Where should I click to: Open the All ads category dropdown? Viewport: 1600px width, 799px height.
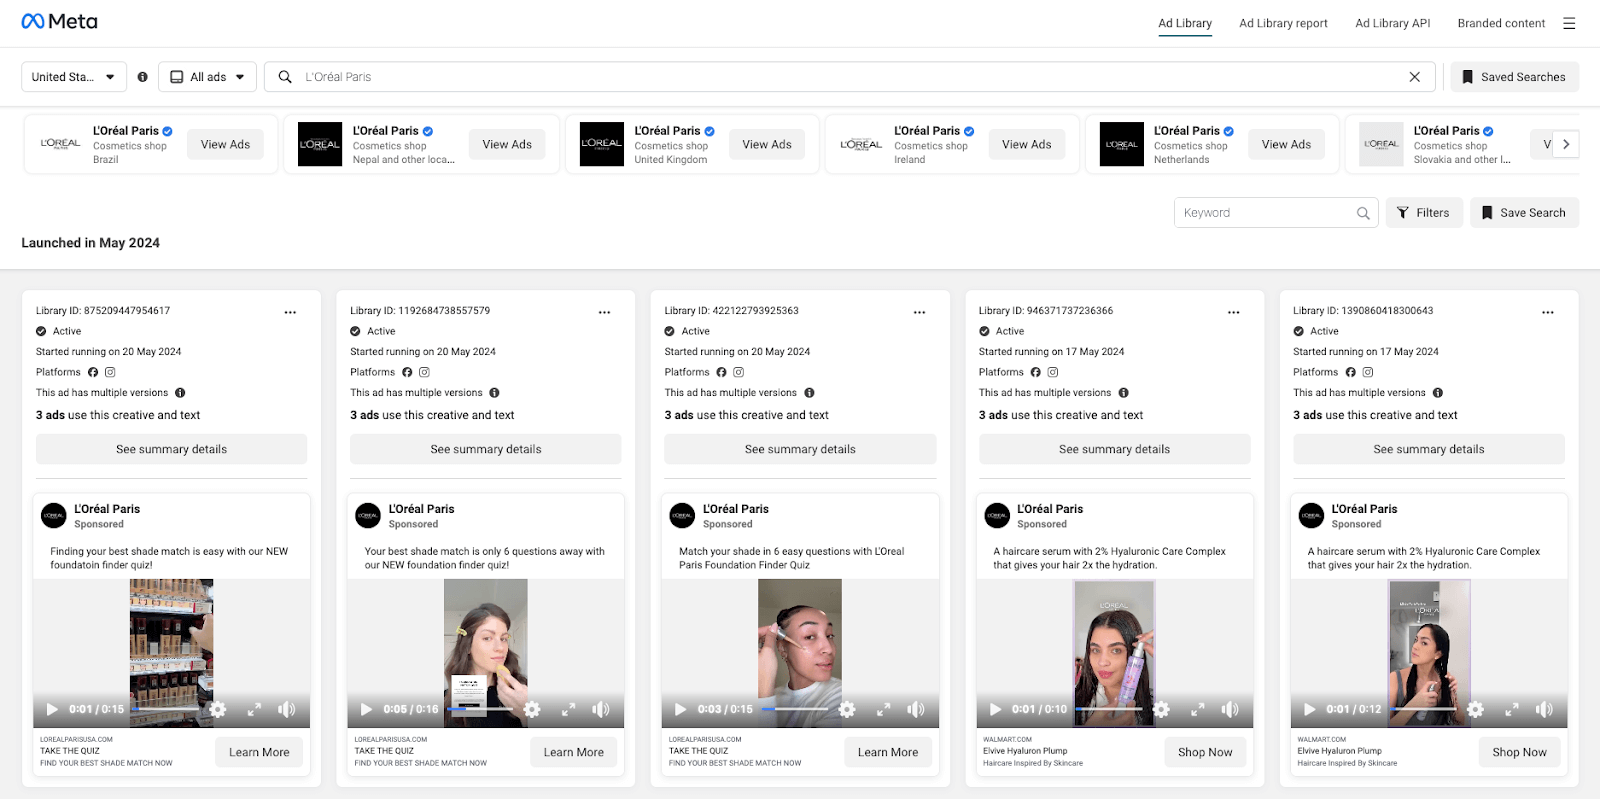coord(207,77)
